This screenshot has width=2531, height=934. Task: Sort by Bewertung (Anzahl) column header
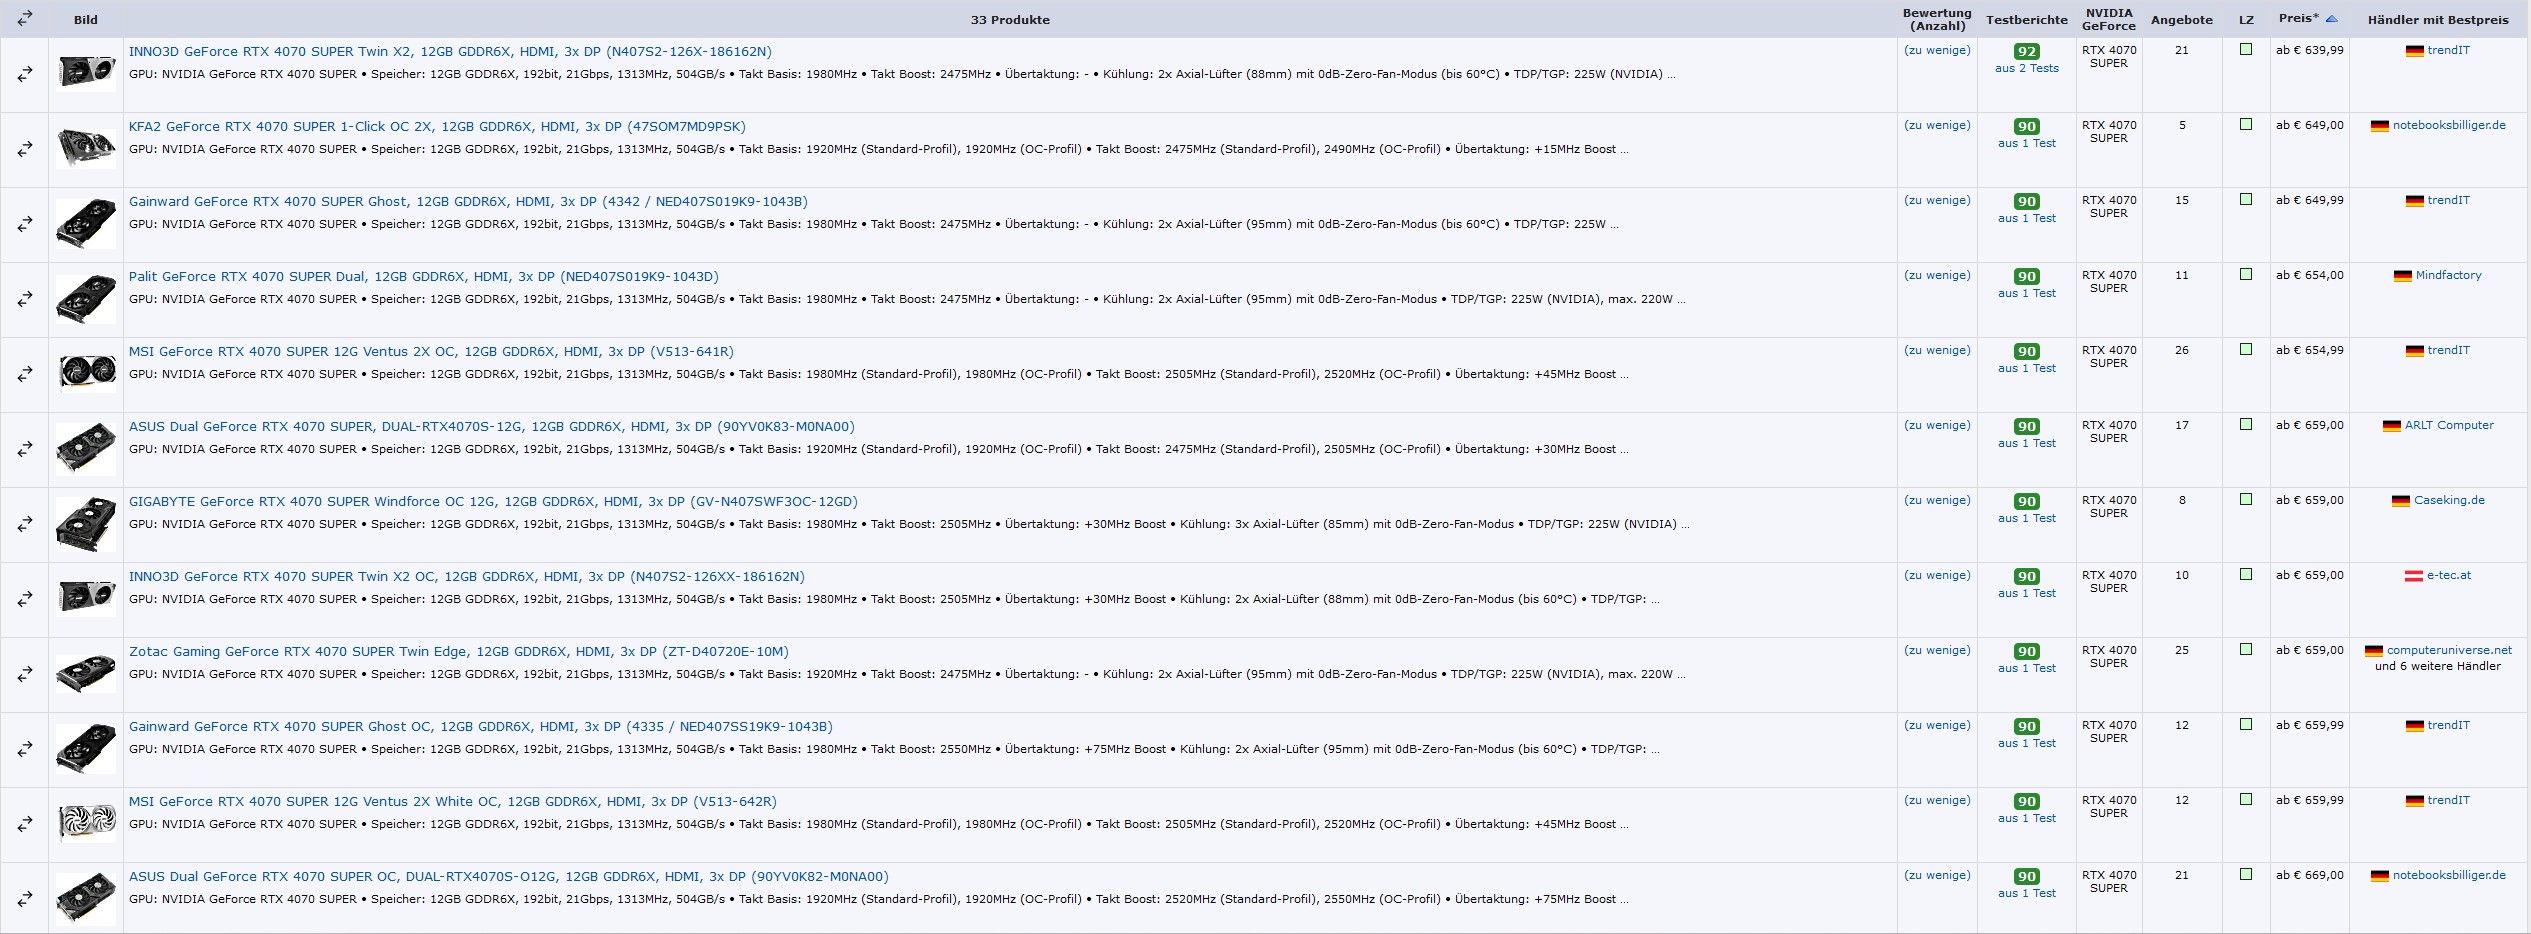coord(1937,19)
